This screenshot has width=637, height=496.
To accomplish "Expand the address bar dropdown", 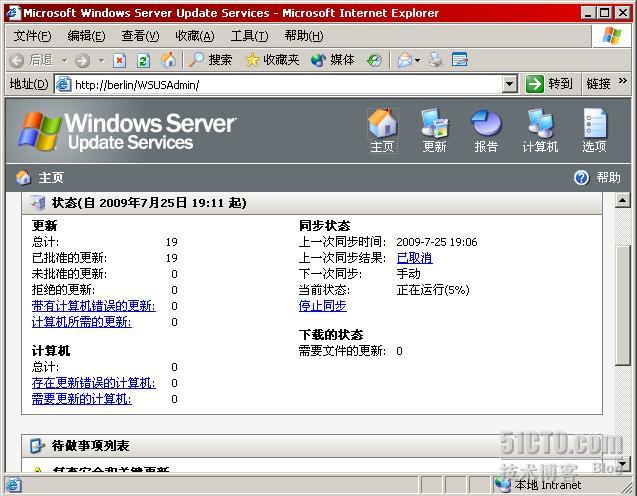I will 509,84.
